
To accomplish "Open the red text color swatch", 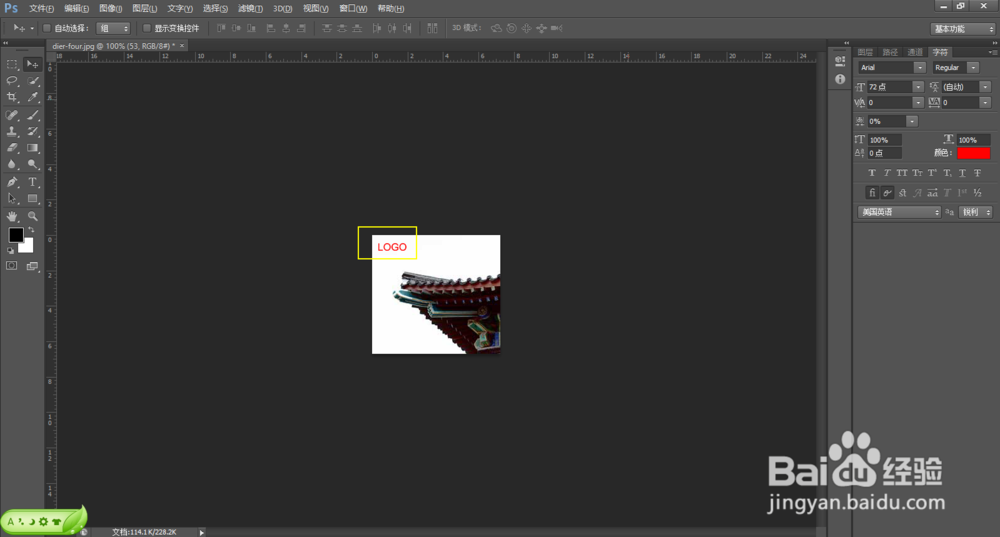I will 973,153.
